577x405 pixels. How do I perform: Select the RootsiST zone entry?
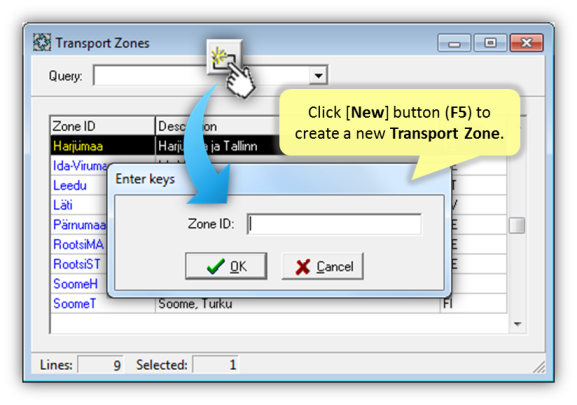click(77, 264)
